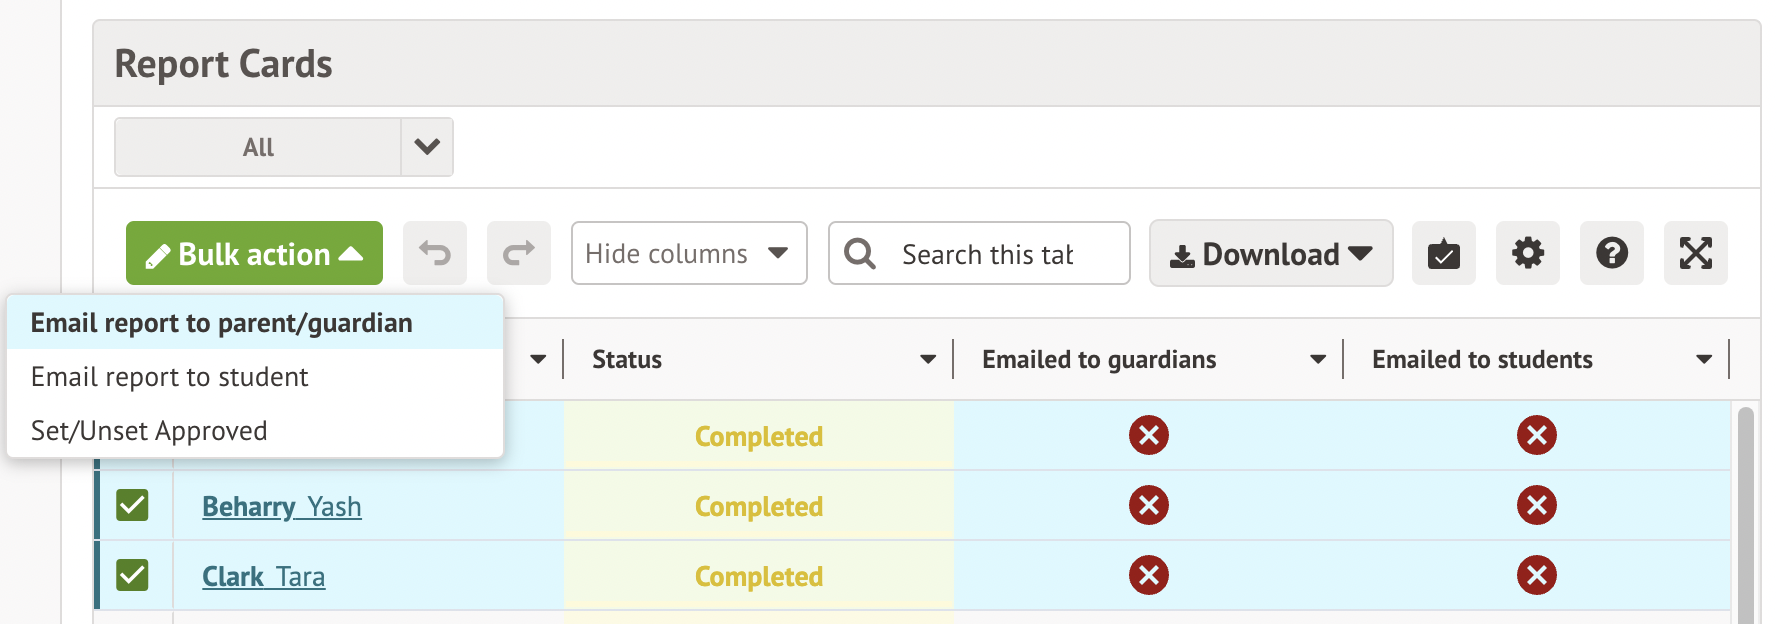The width and height of the screenshot is (1776, 624).
Task: Open the settings gear icon
Action: tap(1527, 253)
